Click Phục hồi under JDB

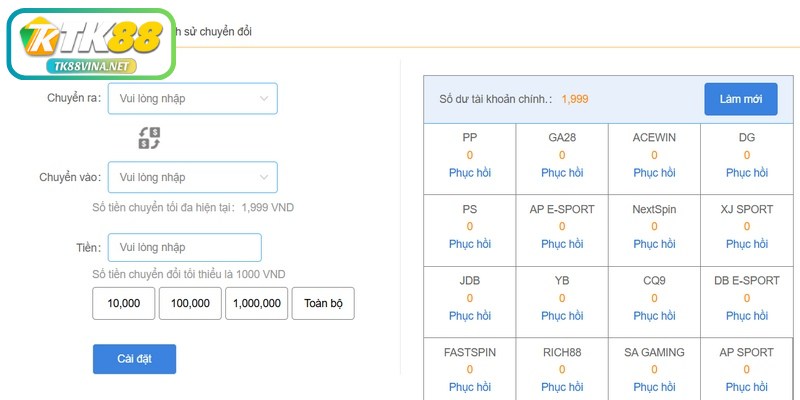pyautogui.click(x=469, y=315)
